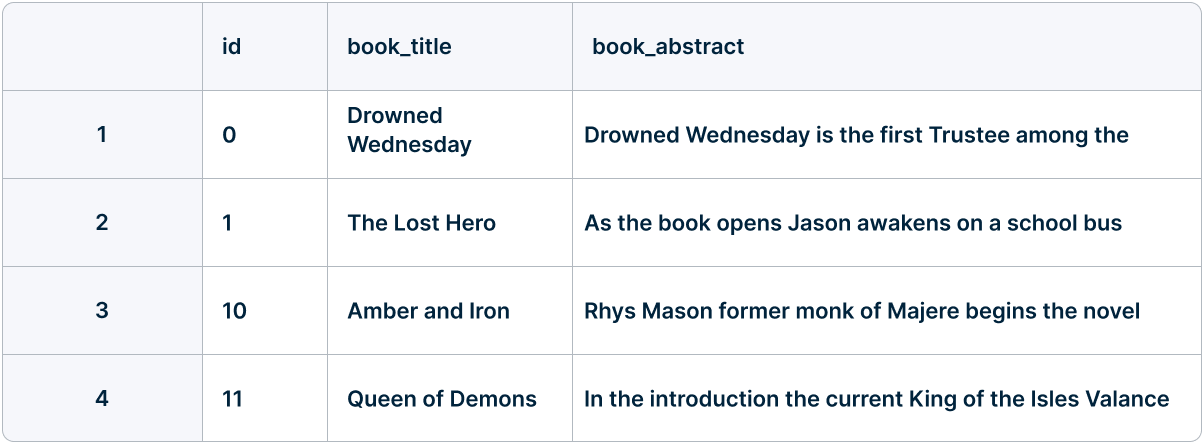This screenshot has width=1204, height=444.
Task: Select row number 2
Action: pyautogui.click(x=102, y=223)
